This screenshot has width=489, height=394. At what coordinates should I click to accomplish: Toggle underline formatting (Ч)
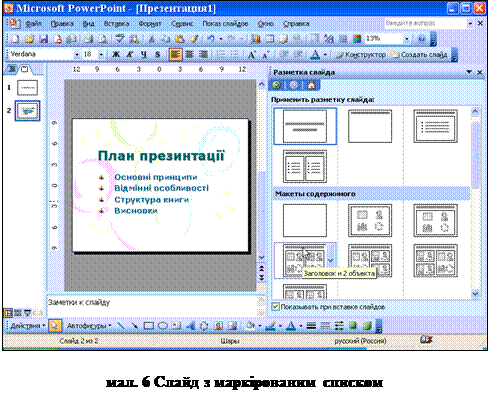(144, 55)
